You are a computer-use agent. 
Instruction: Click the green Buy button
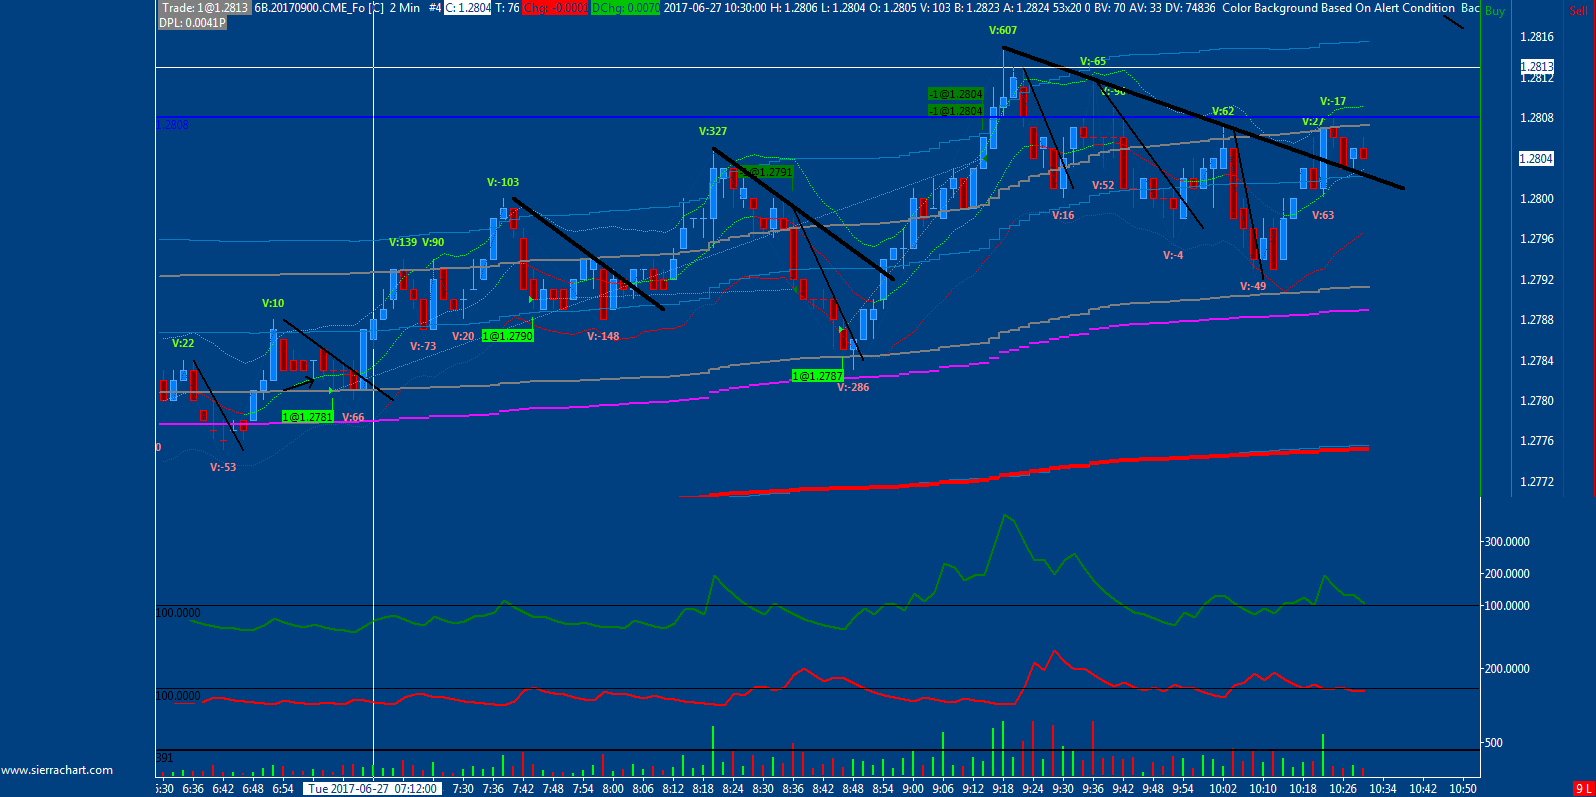(1494, 11)
